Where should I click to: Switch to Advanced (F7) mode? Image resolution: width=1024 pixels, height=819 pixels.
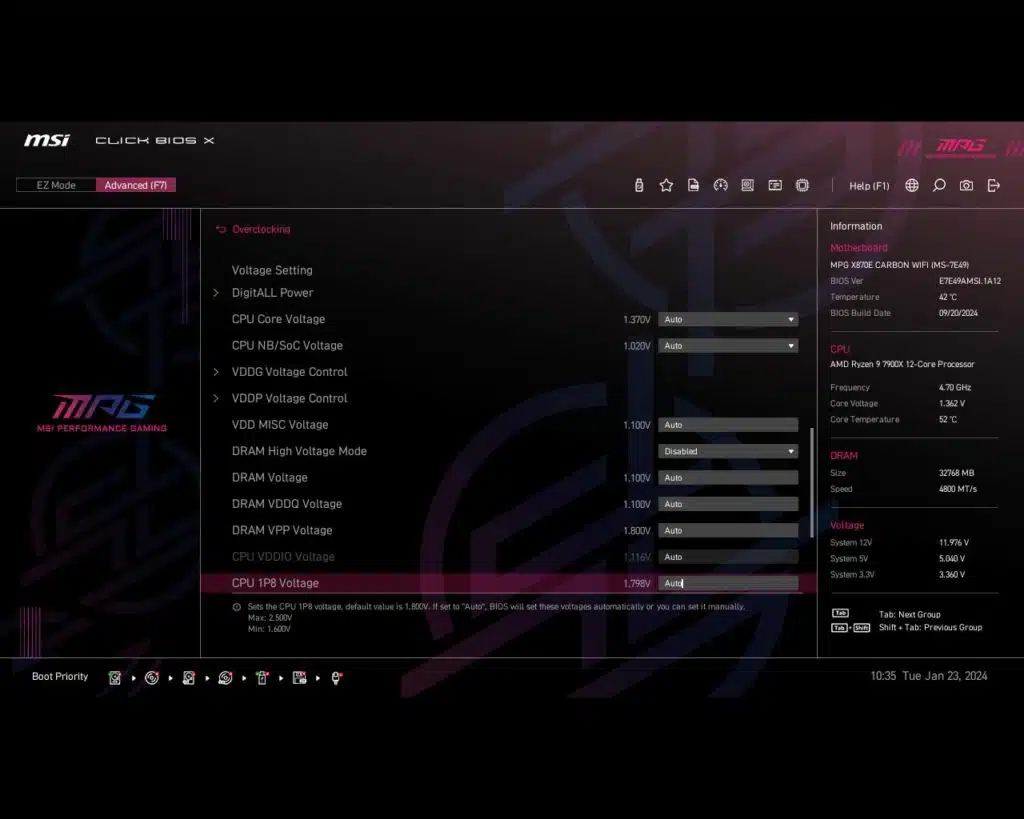[136, 185]
